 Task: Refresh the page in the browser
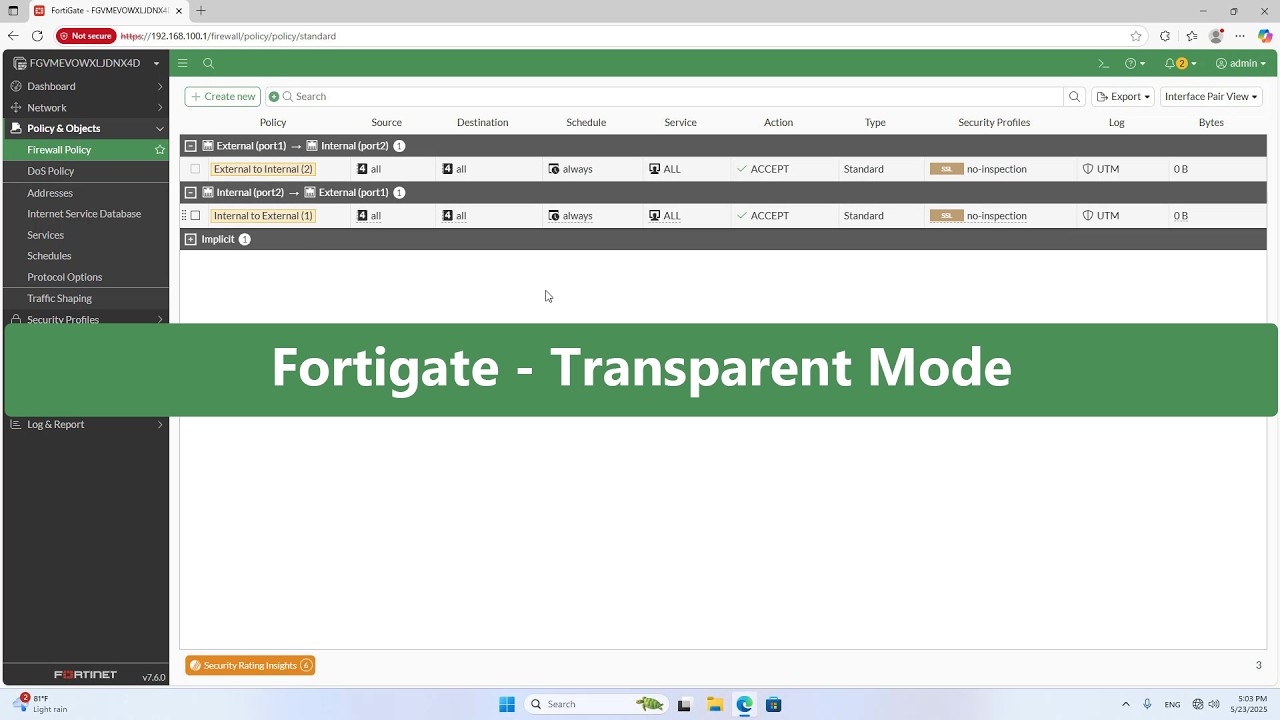pyautogui.click(x=37, y=36)
